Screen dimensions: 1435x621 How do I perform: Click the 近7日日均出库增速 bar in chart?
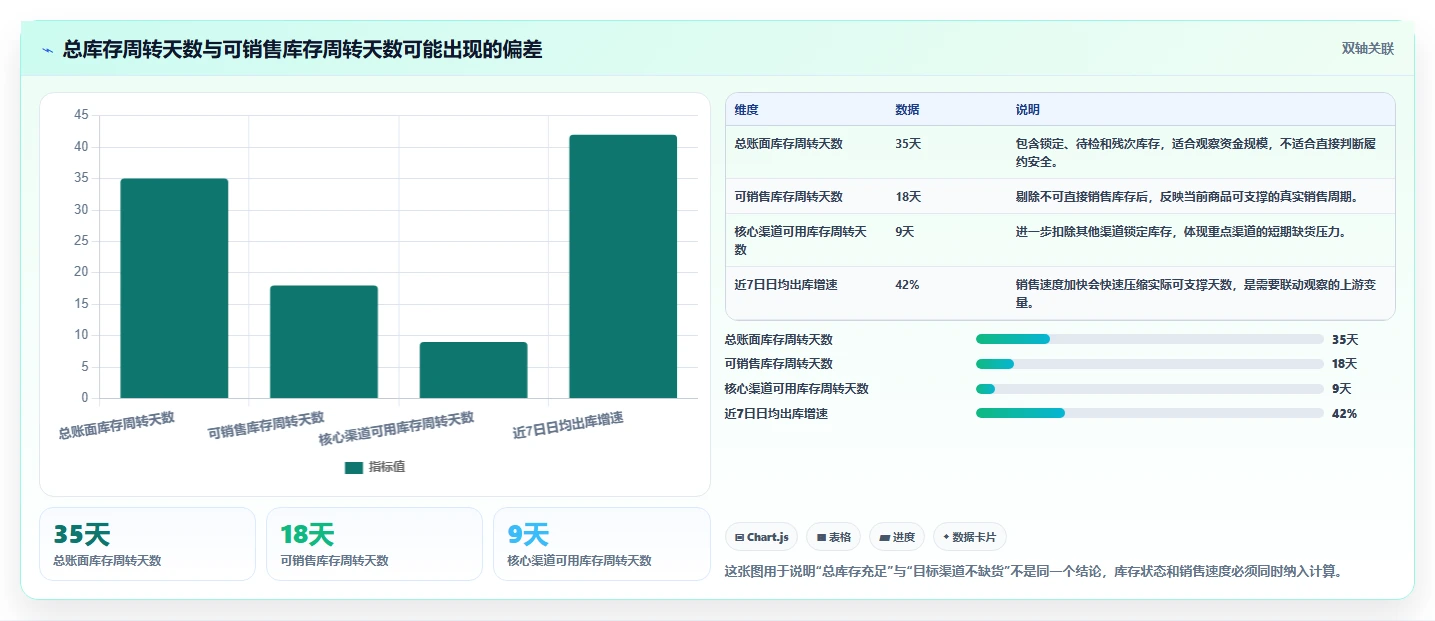(x=623, y=266)
